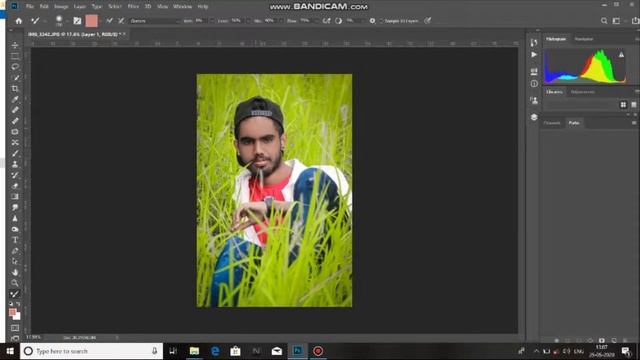The image size is (640, 360).
Task: Toggle pressure controls size button
Action: click(x=428, y=21)
